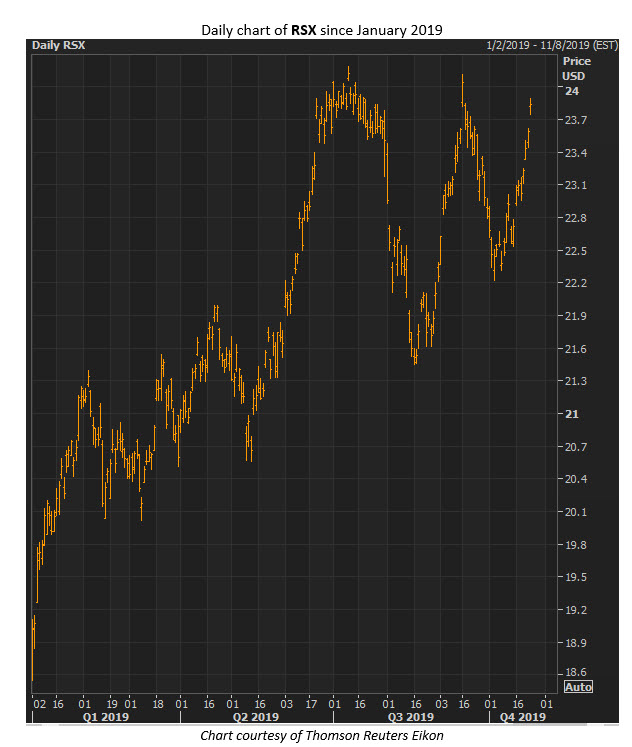Image resolution: width=632 pixels, height=747 pixels.
Task: Click the 21.6 price axis label
Action: [x=575, y=349]
